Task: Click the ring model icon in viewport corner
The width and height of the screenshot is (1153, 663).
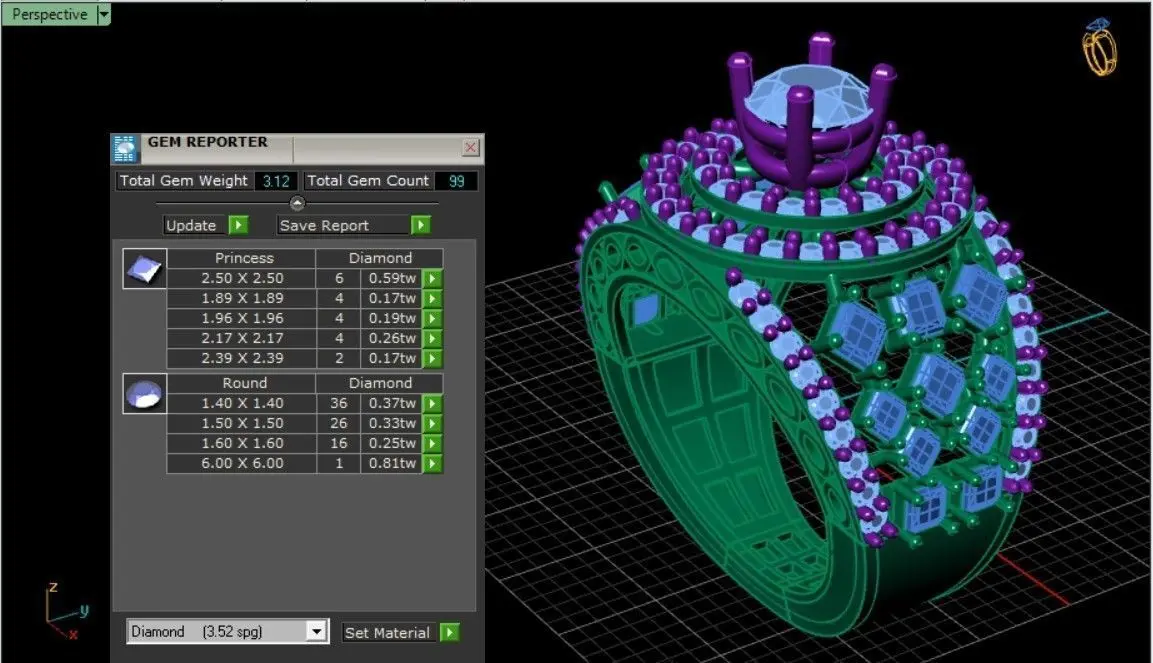Action: point(1099,47)
